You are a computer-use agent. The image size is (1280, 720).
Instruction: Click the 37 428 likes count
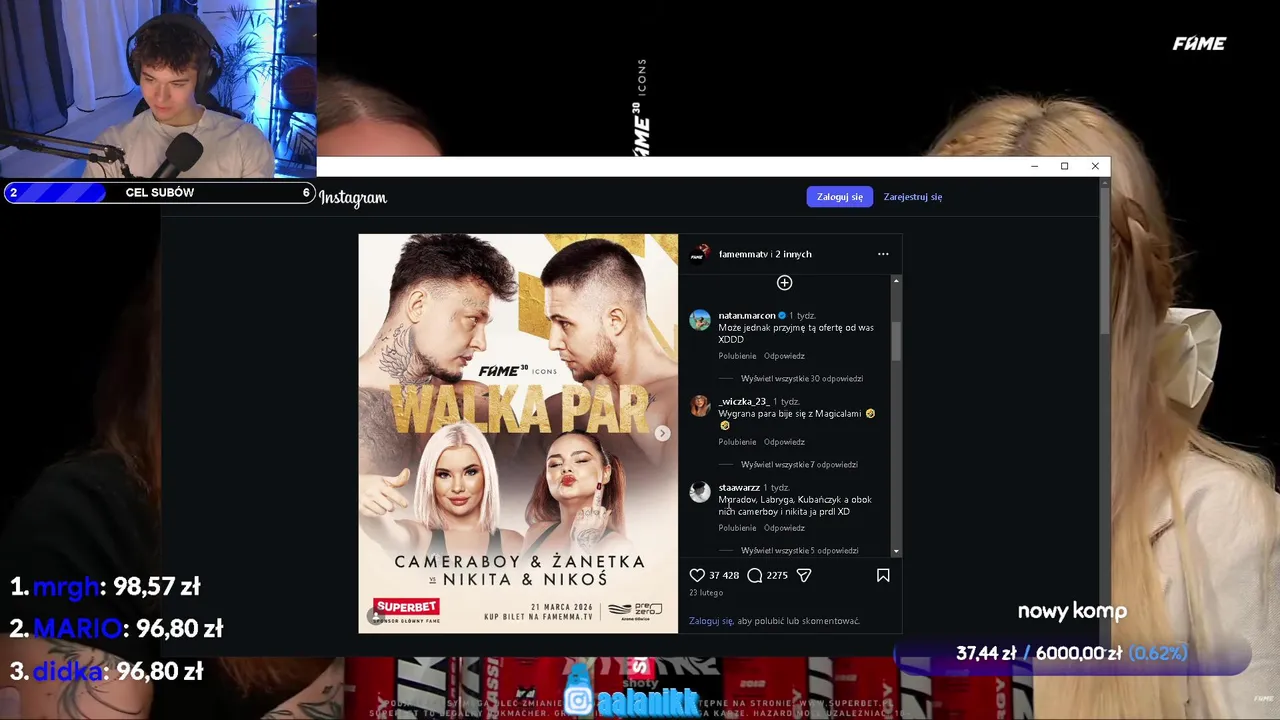[724, 576]
